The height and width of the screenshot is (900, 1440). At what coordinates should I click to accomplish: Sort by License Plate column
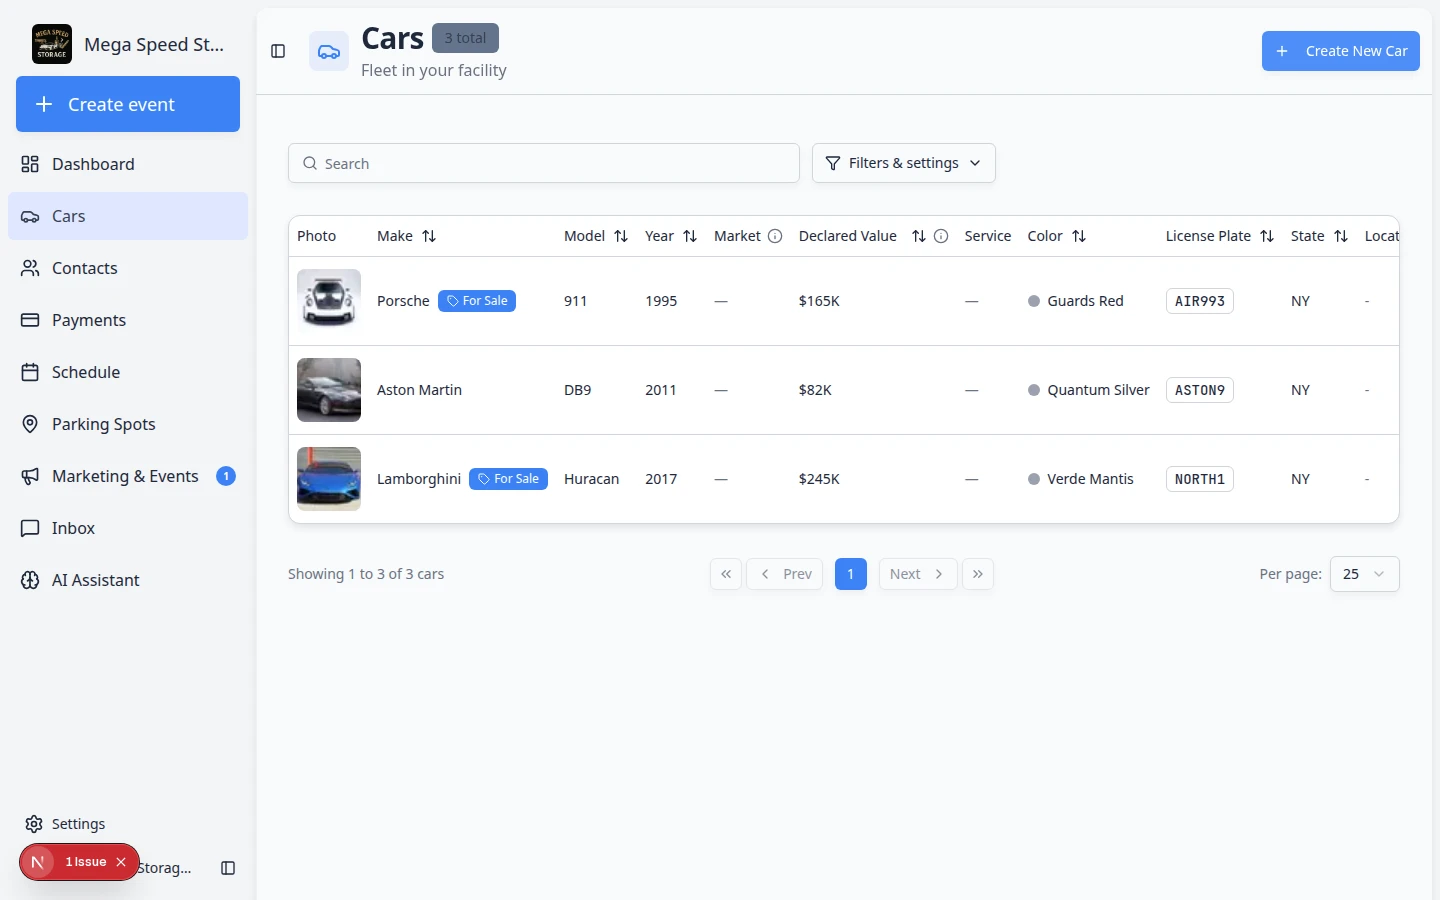[1267, 236]
